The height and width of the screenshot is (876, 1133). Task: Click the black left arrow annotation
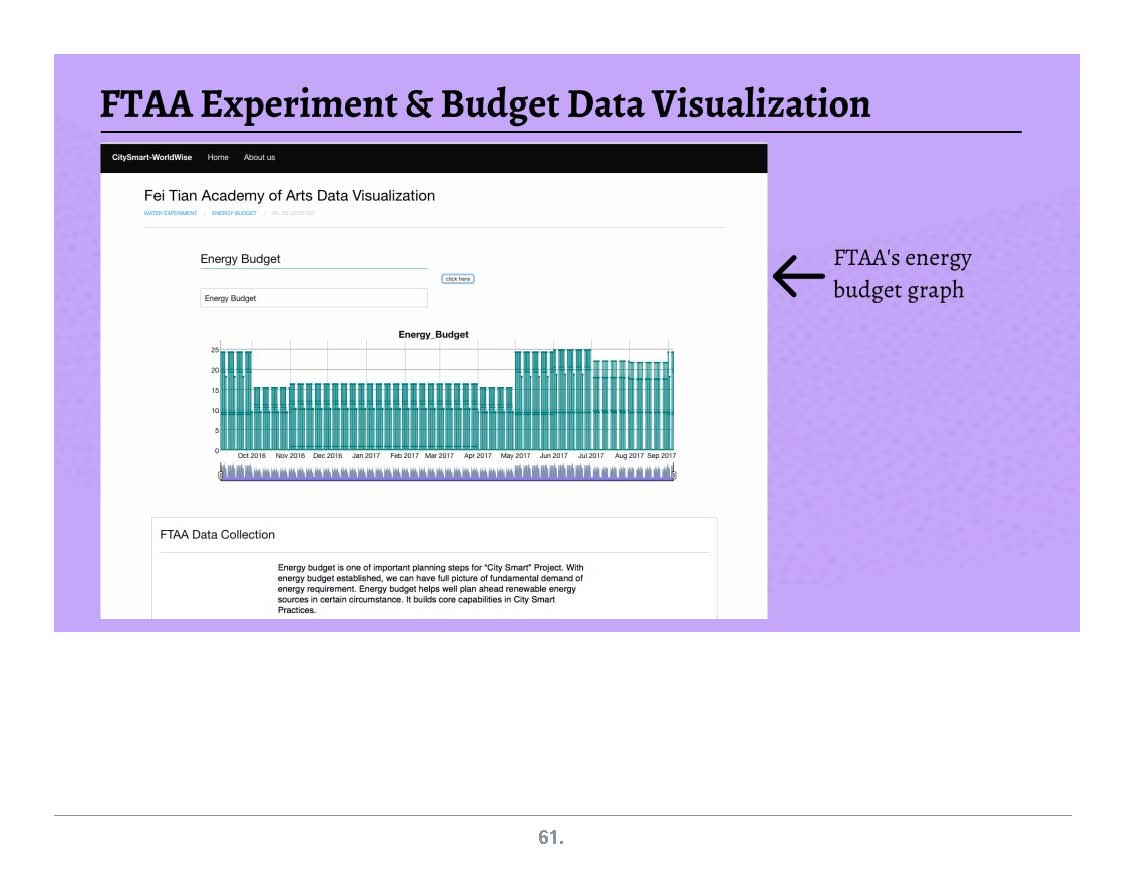pos(797,276)
